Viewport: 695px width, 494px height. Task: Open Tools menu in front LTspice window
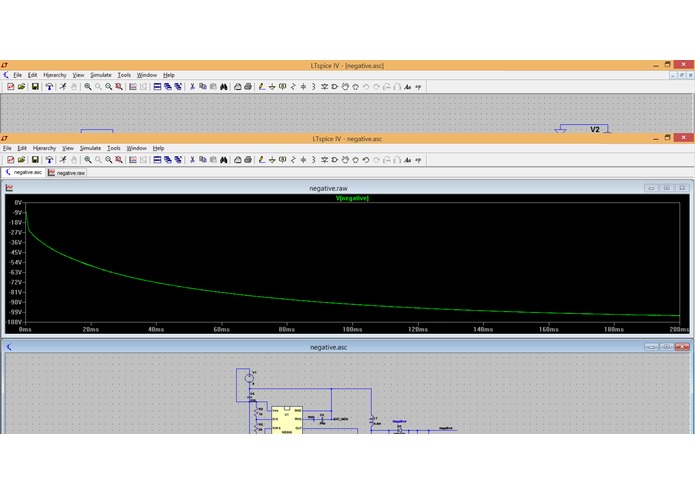[x=113, y=148]
